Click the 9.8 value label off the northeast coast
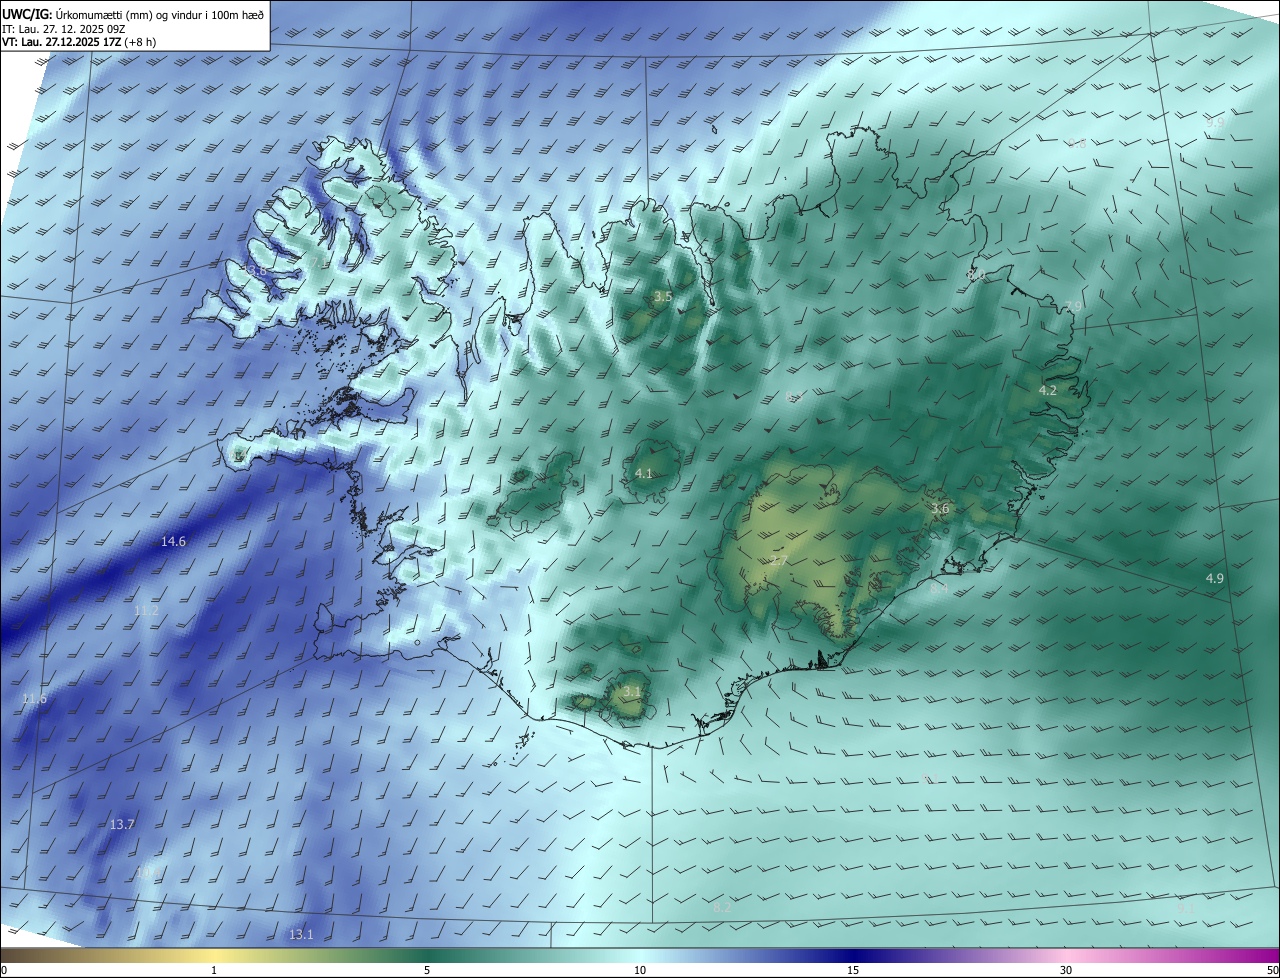 (1076, 142)
